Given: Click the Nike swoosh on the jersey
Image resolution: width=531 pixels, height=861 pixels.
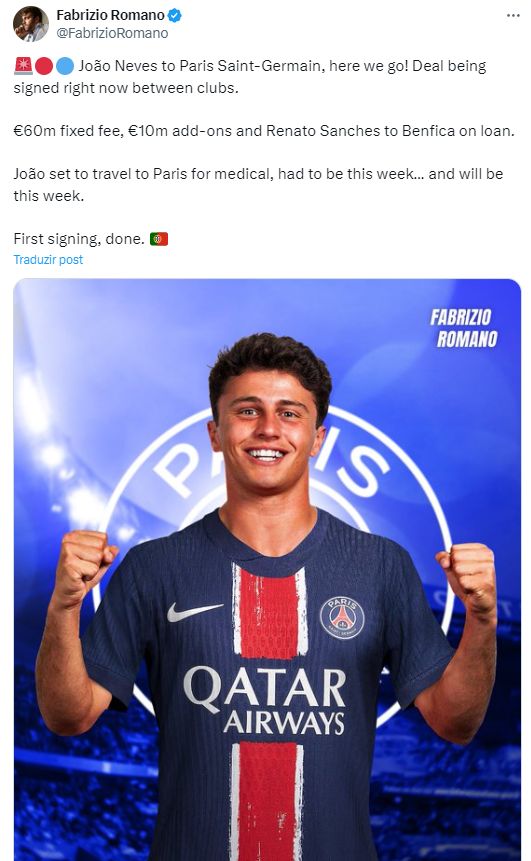Looking at the screenshot, I should click(x=194, y=611).
